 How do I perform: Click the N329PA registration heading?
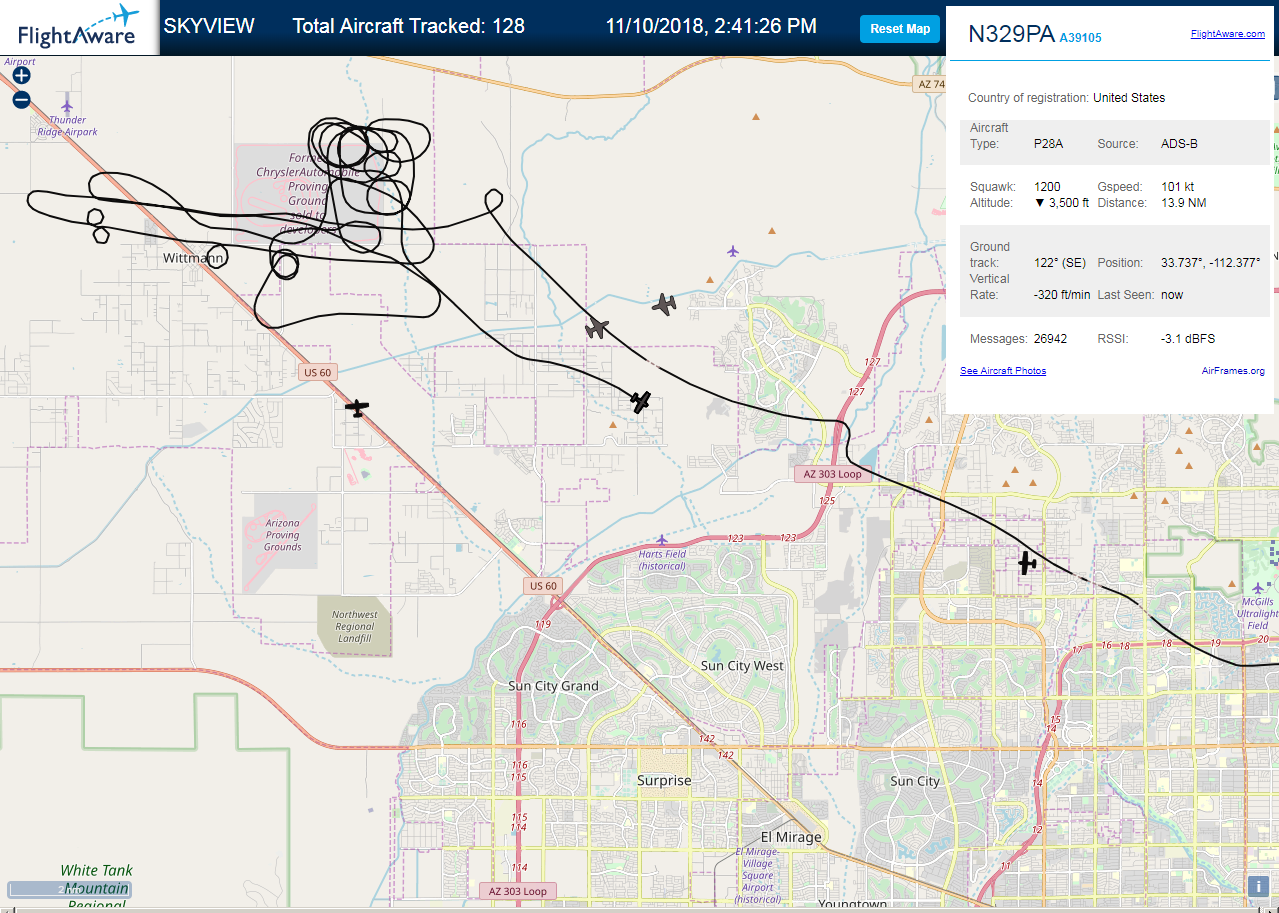(x=1011, y=35)
